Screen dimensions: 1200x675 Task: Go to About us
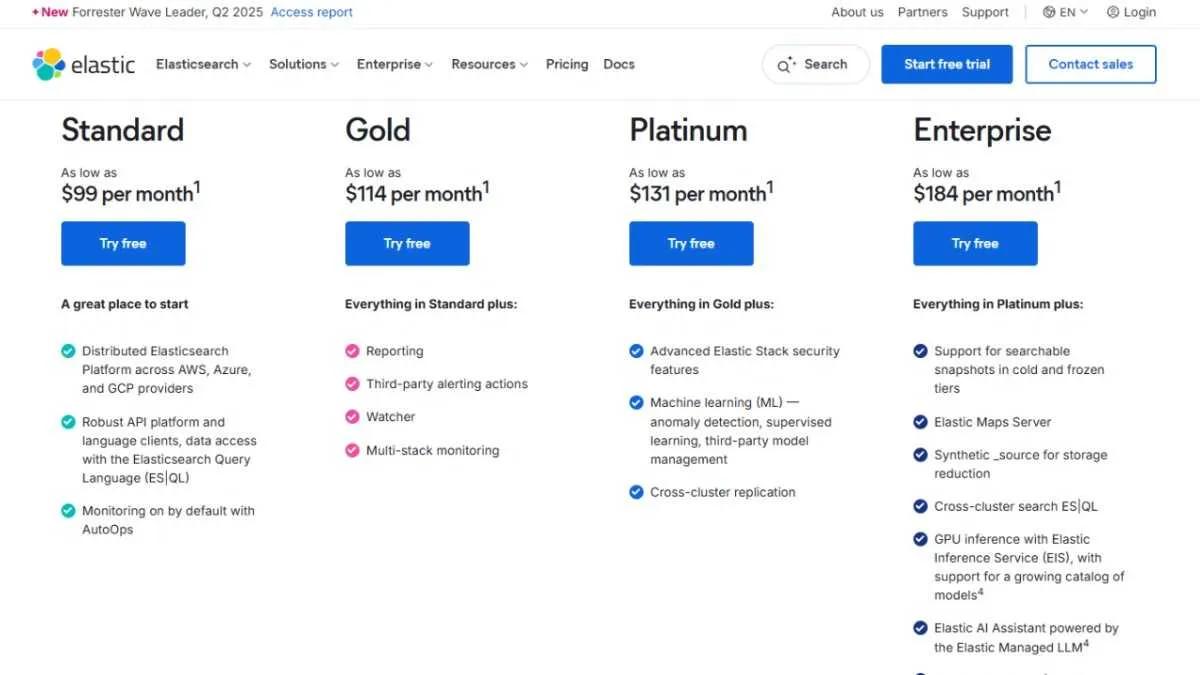pos(857,12)
